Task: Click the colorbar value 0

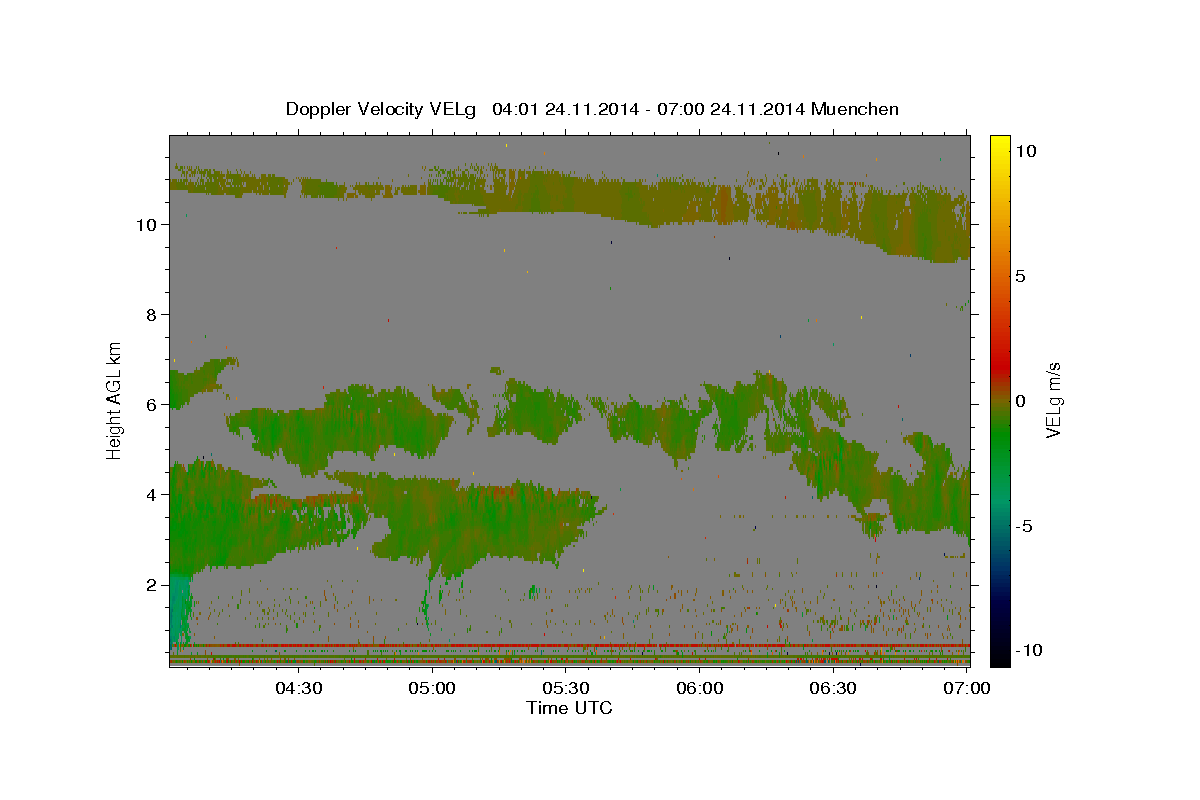Action: tap(1020, 401)
